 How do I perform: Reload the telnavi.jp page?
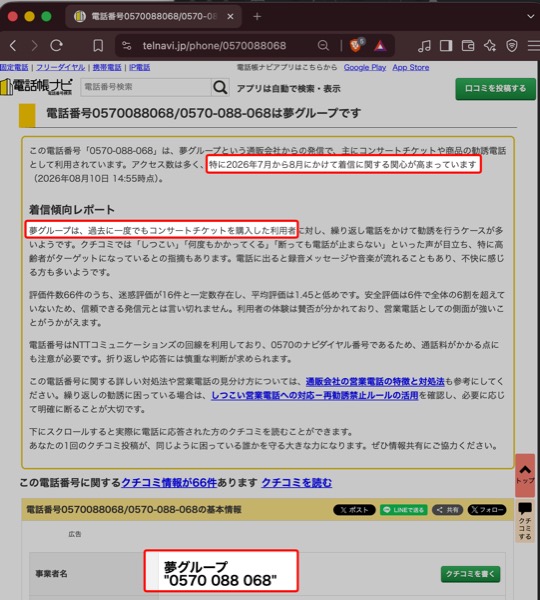click(x=57, y=46)
